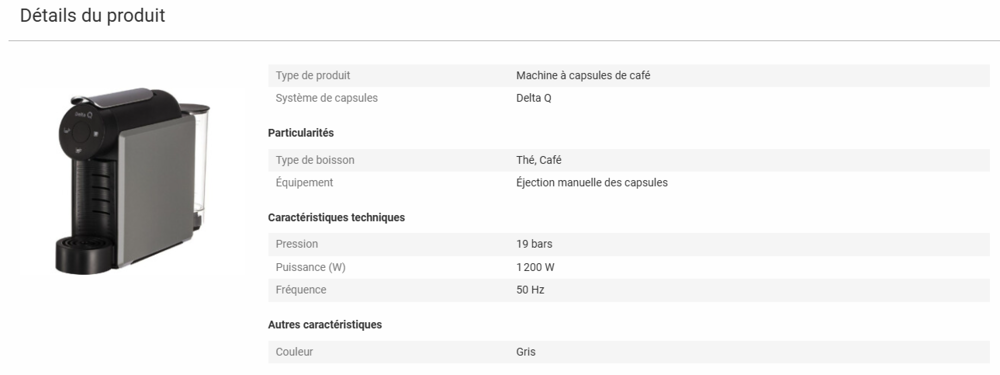Click the coffee machine product image

point(132,182)
